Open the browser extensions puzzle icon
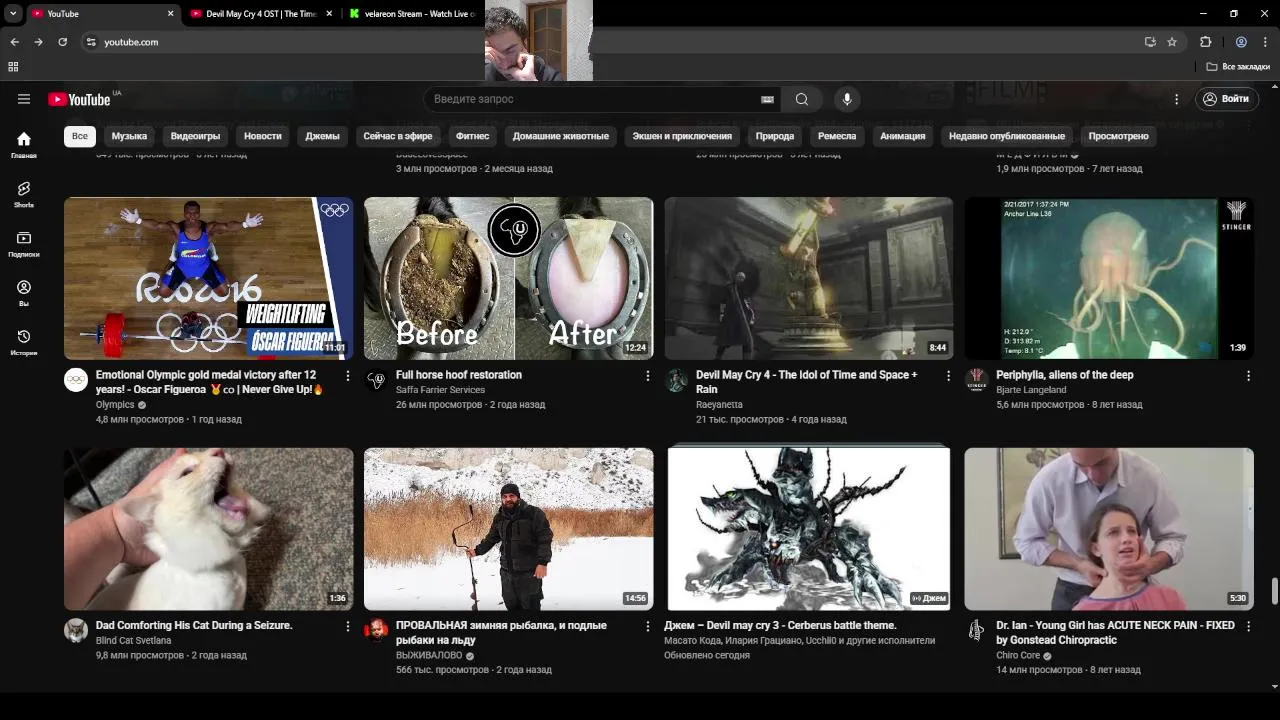This screenshot has width=1280, height=720. (1205, 42)
